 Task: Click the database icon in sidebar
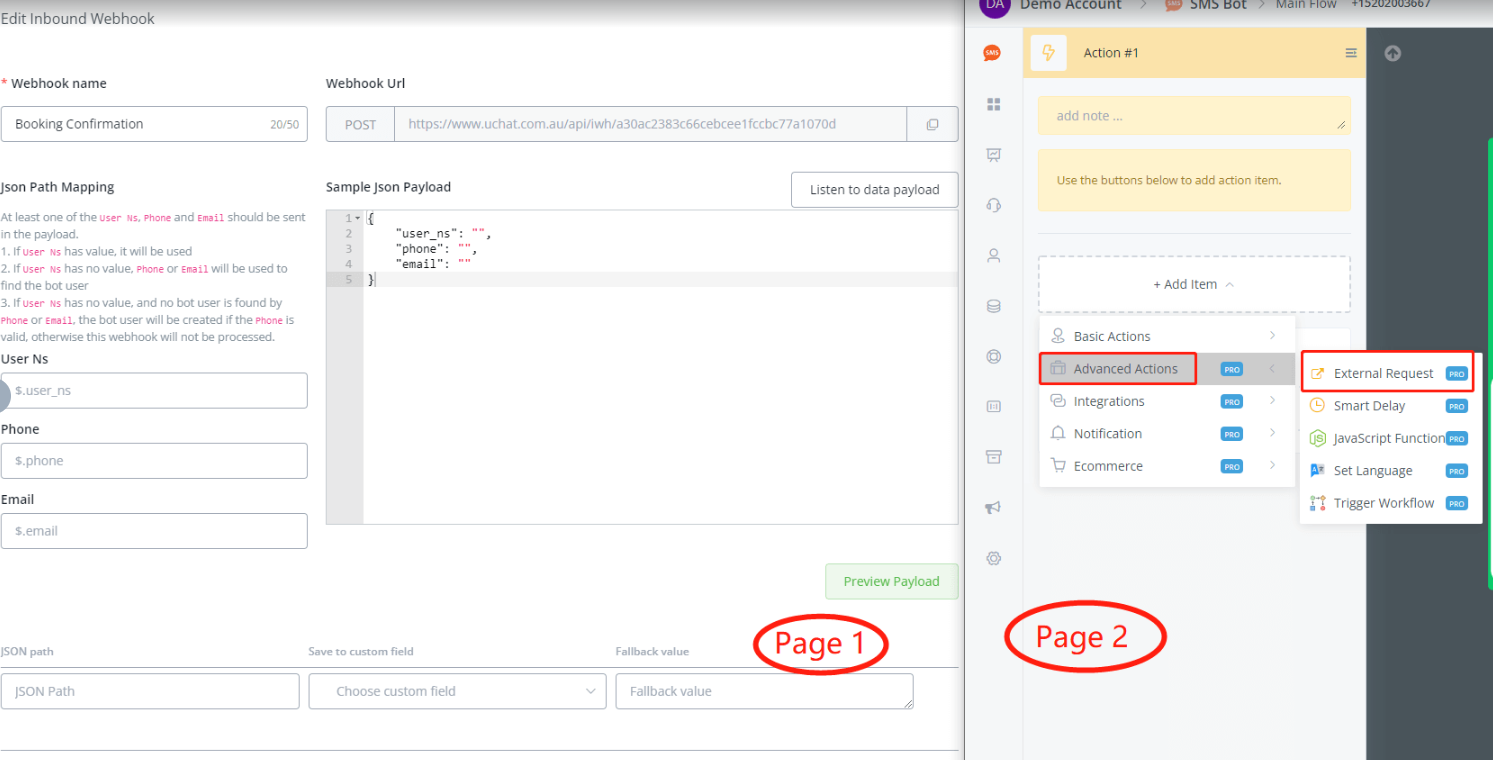point(993,306)
